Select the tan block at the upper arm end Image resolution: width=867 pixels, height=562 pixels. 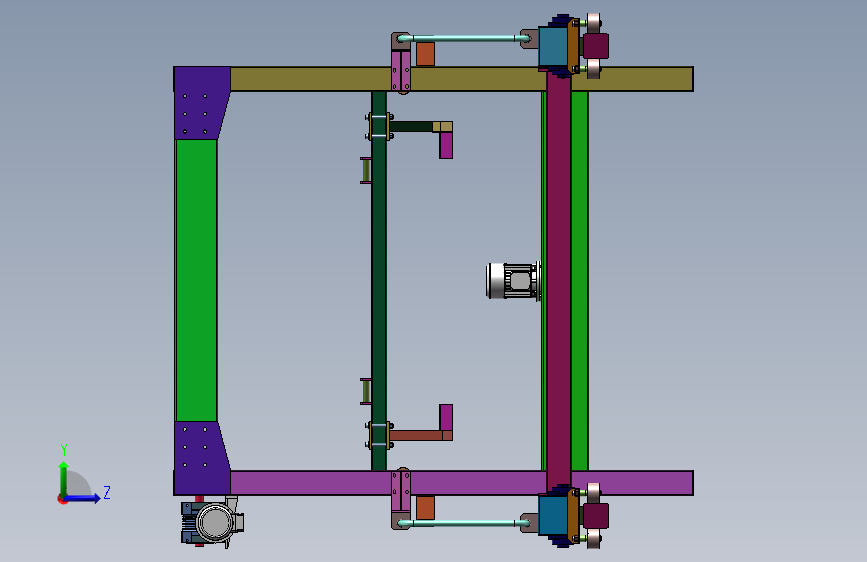pos(442,127)
